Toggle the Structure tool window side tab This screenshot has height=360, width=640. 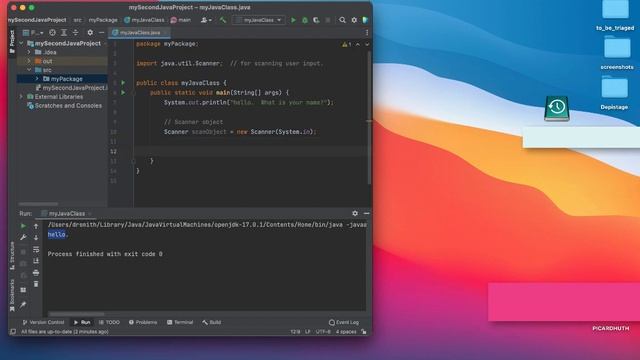[12, 256]
